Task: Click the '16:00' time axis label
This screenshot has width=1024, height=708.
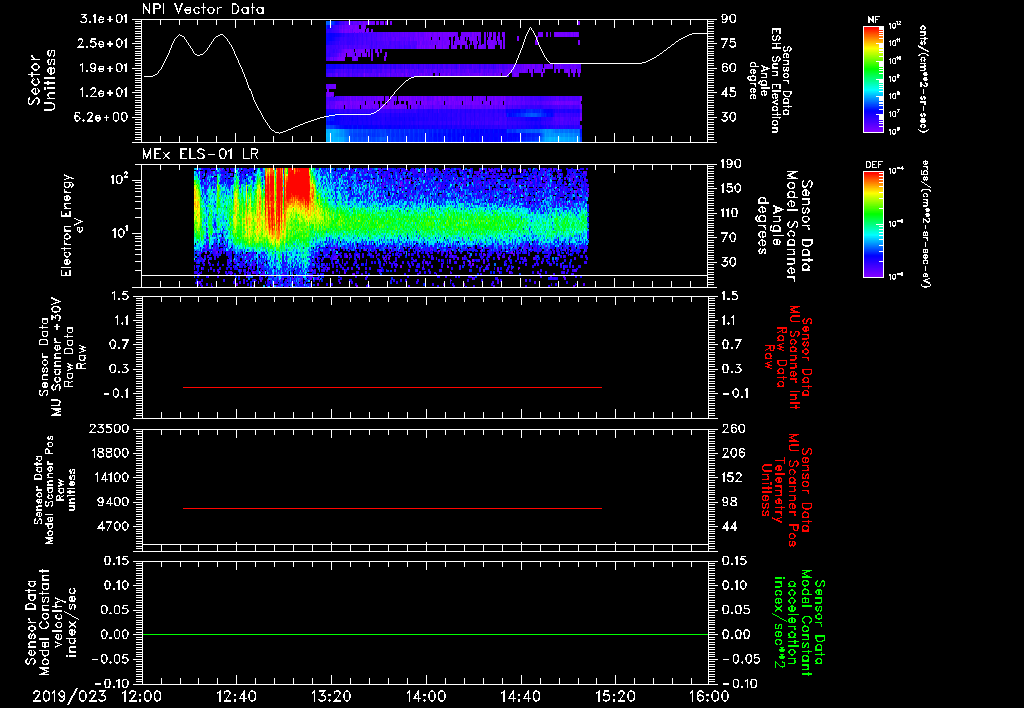Action: (709, 696)
